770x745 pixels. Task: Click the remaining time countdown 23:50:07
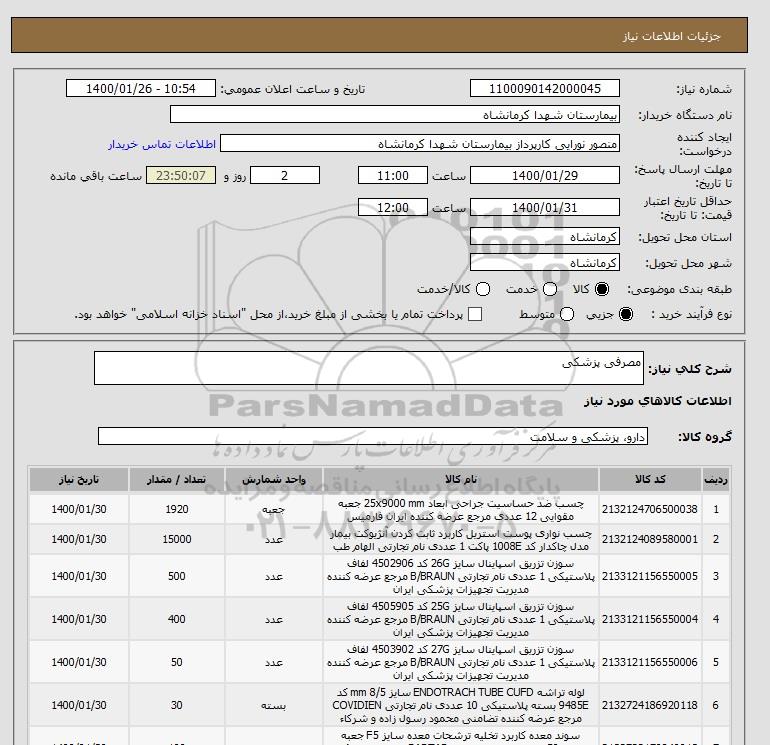181,175
